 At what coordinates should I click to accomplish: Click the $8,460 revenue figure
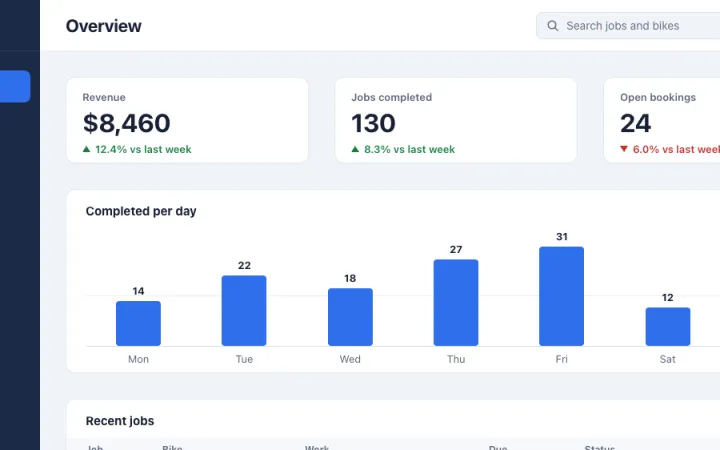point(126,123)
